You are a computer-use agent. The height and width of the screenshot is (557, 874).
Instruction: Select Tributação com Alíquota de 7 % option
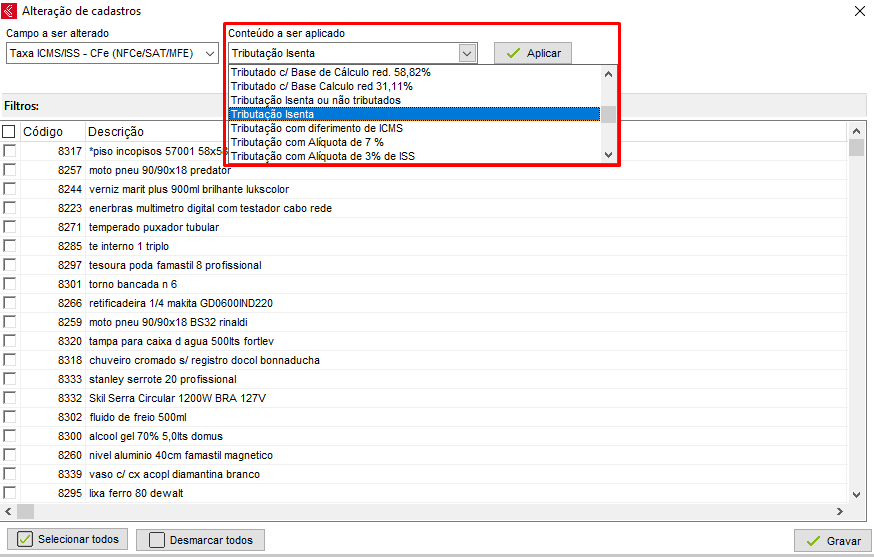tap(307, 142)
